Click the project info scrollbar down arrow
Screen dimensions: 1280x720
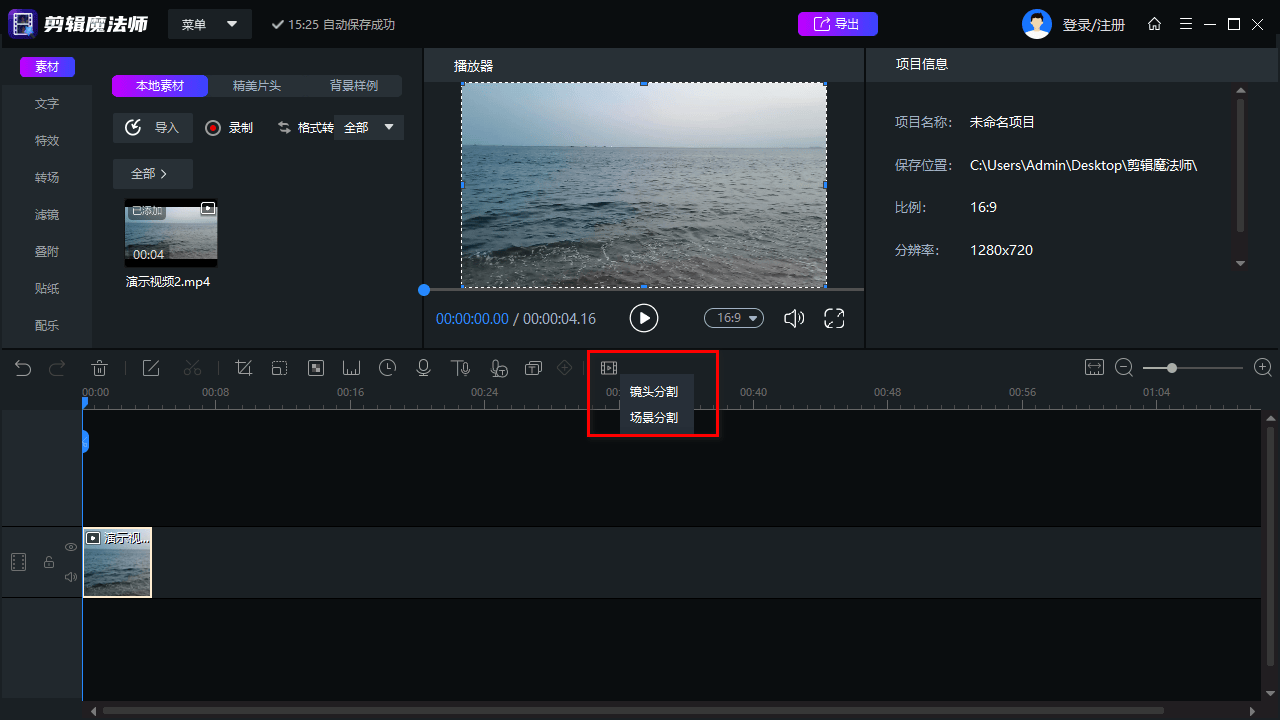[x=1241, y=263]
